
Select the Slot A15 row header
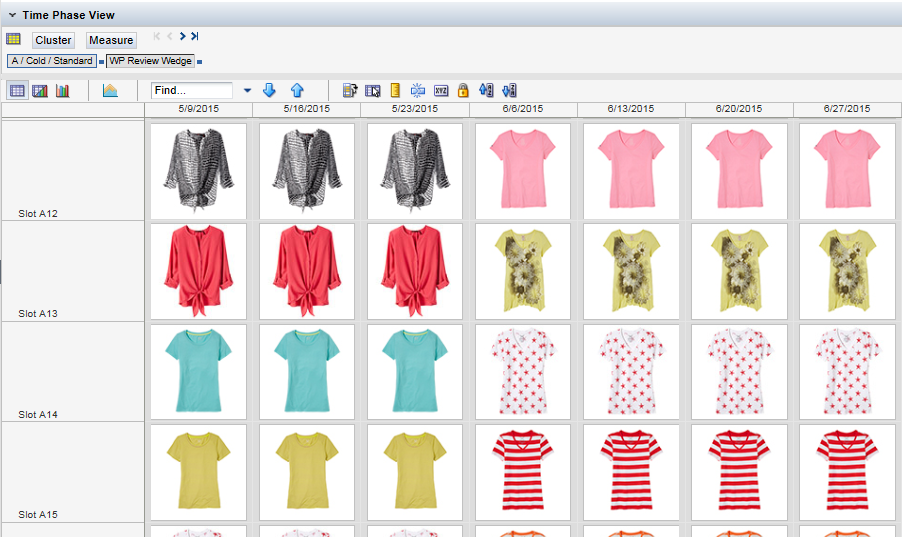pyautogui.click(x=72, y=472)
